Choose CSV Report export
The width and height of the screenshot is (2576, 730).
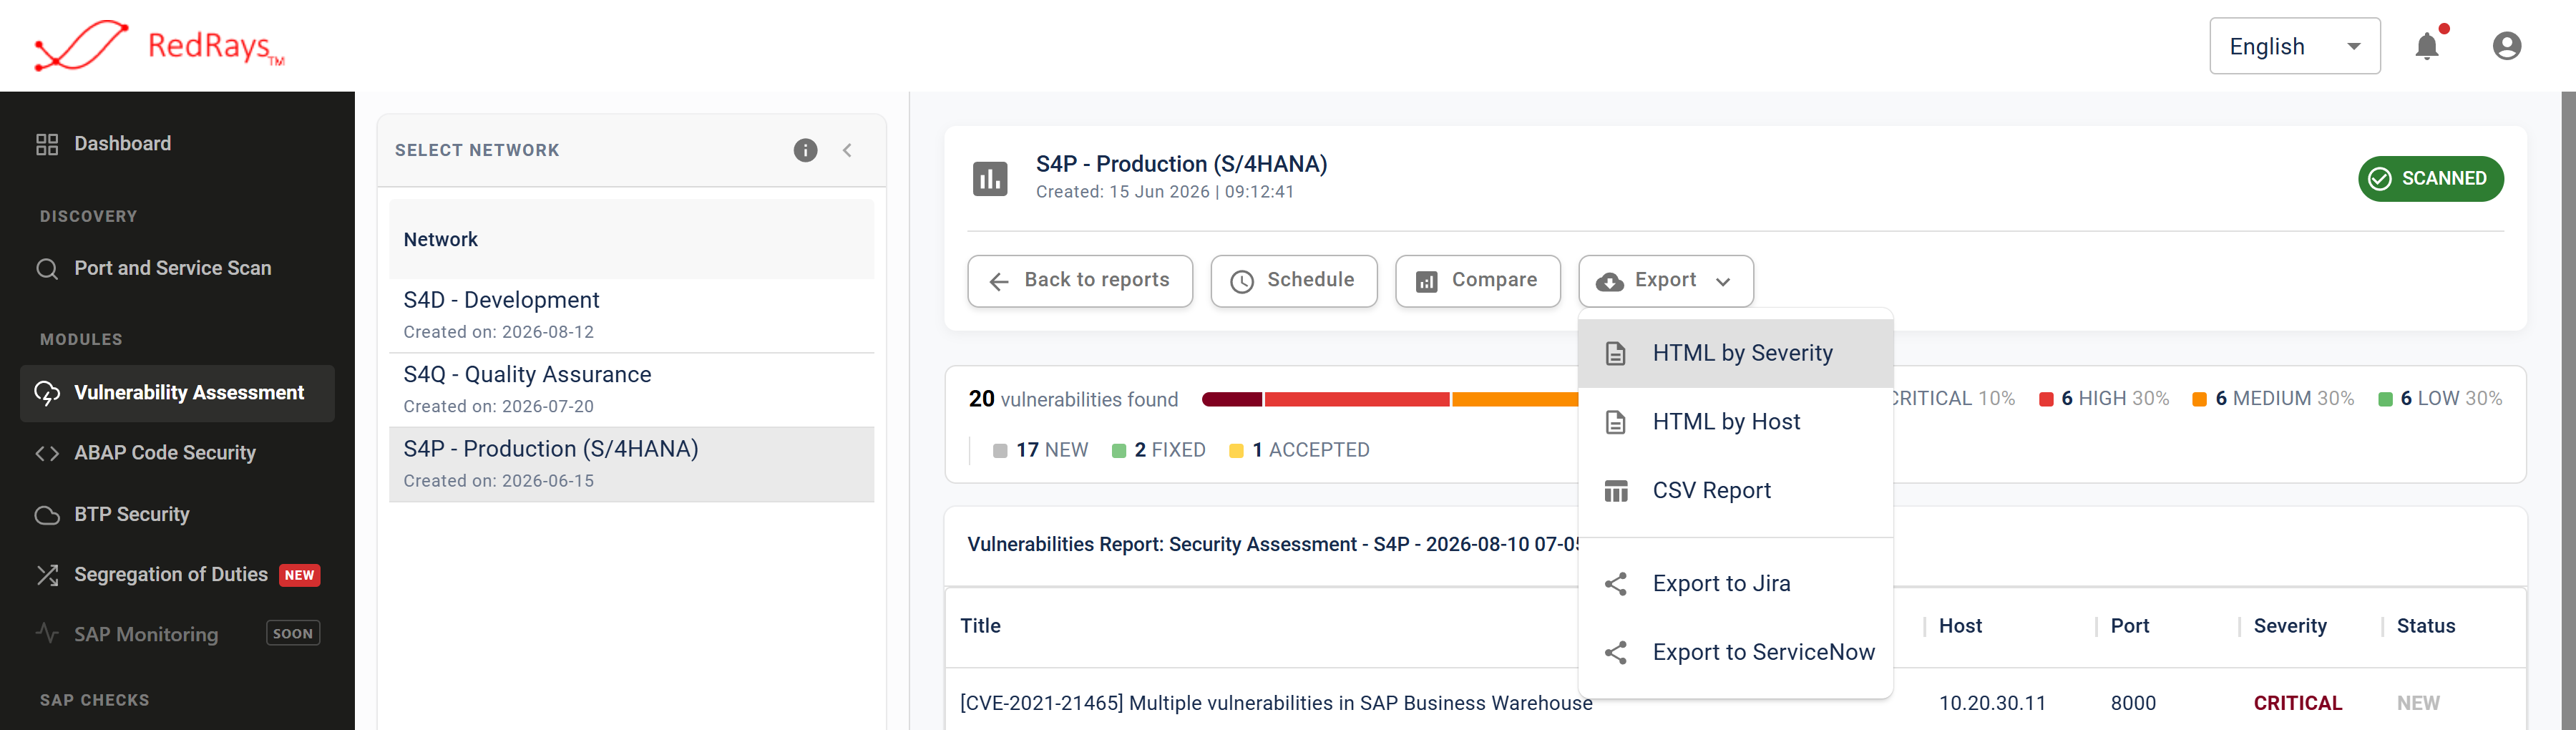[x=1735, y=491]
